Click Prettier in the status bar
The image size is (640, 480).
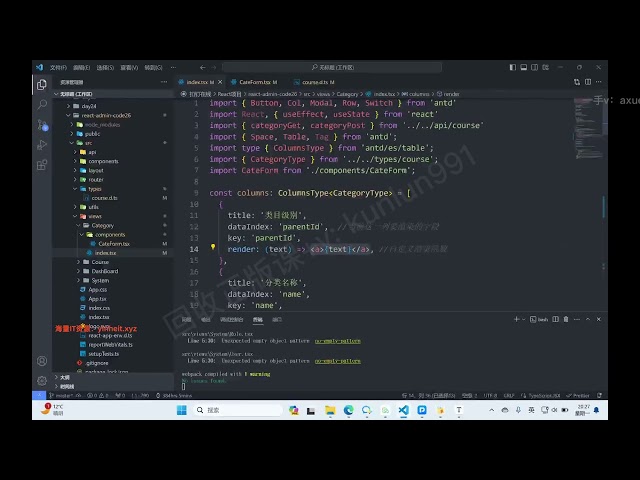578,395
